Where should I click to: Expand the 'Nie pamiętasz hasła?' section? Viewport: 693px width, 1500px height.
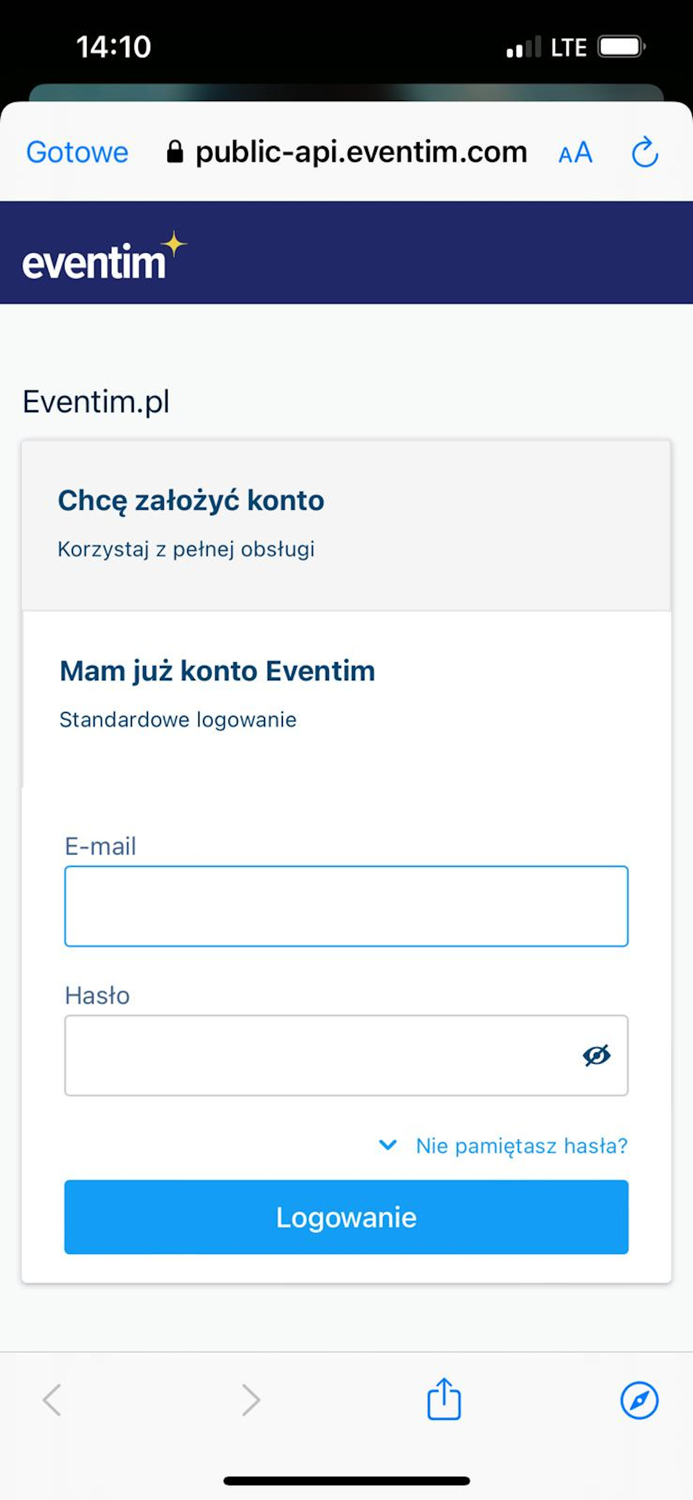coord(519,1146)
